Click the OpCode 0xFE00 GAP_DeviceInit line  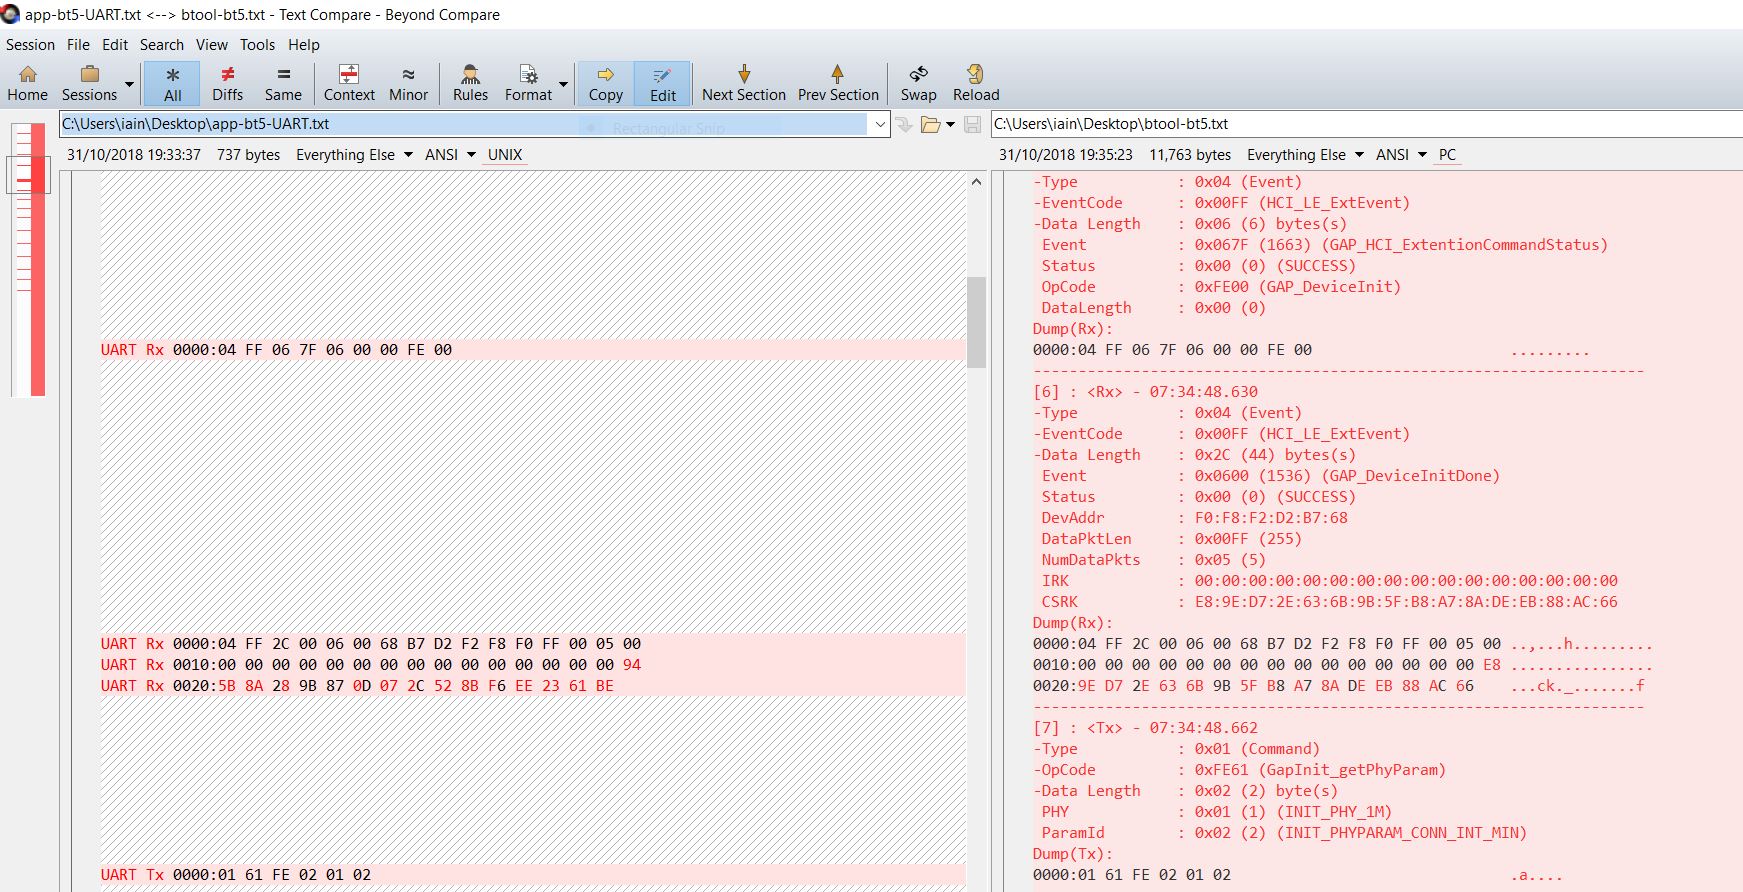coord(1220,287)
